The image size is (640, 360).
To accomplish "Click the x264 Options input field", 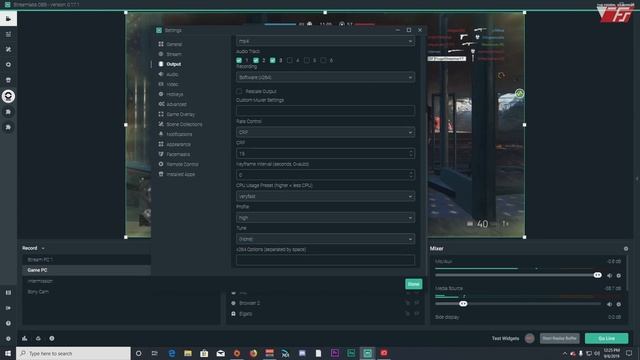I will tap(325, 260).
